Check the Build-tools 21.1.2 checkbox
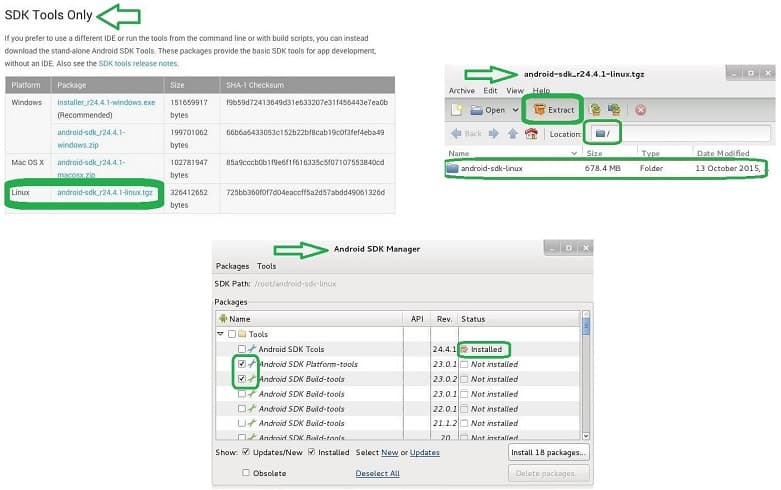 242,423
